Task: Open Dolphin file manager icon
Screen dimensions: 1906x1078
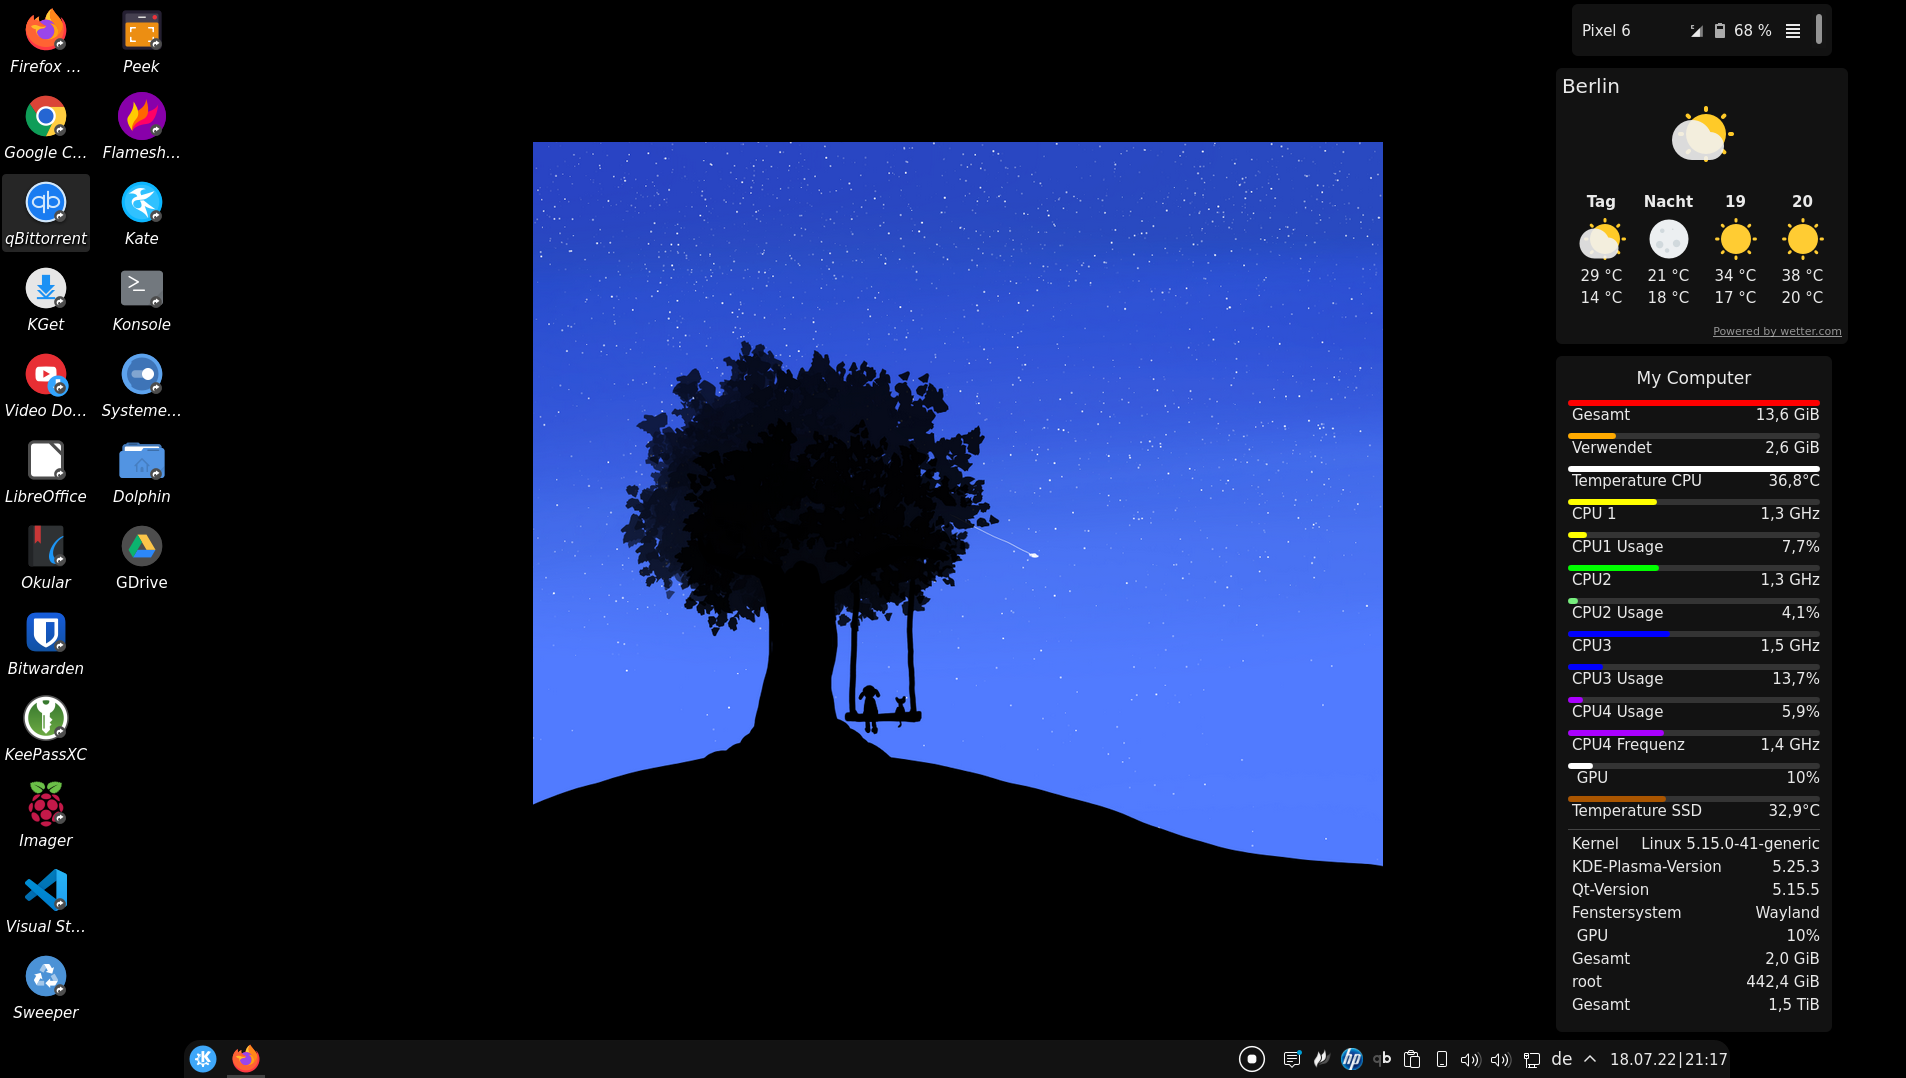Action: pos(141,472)
